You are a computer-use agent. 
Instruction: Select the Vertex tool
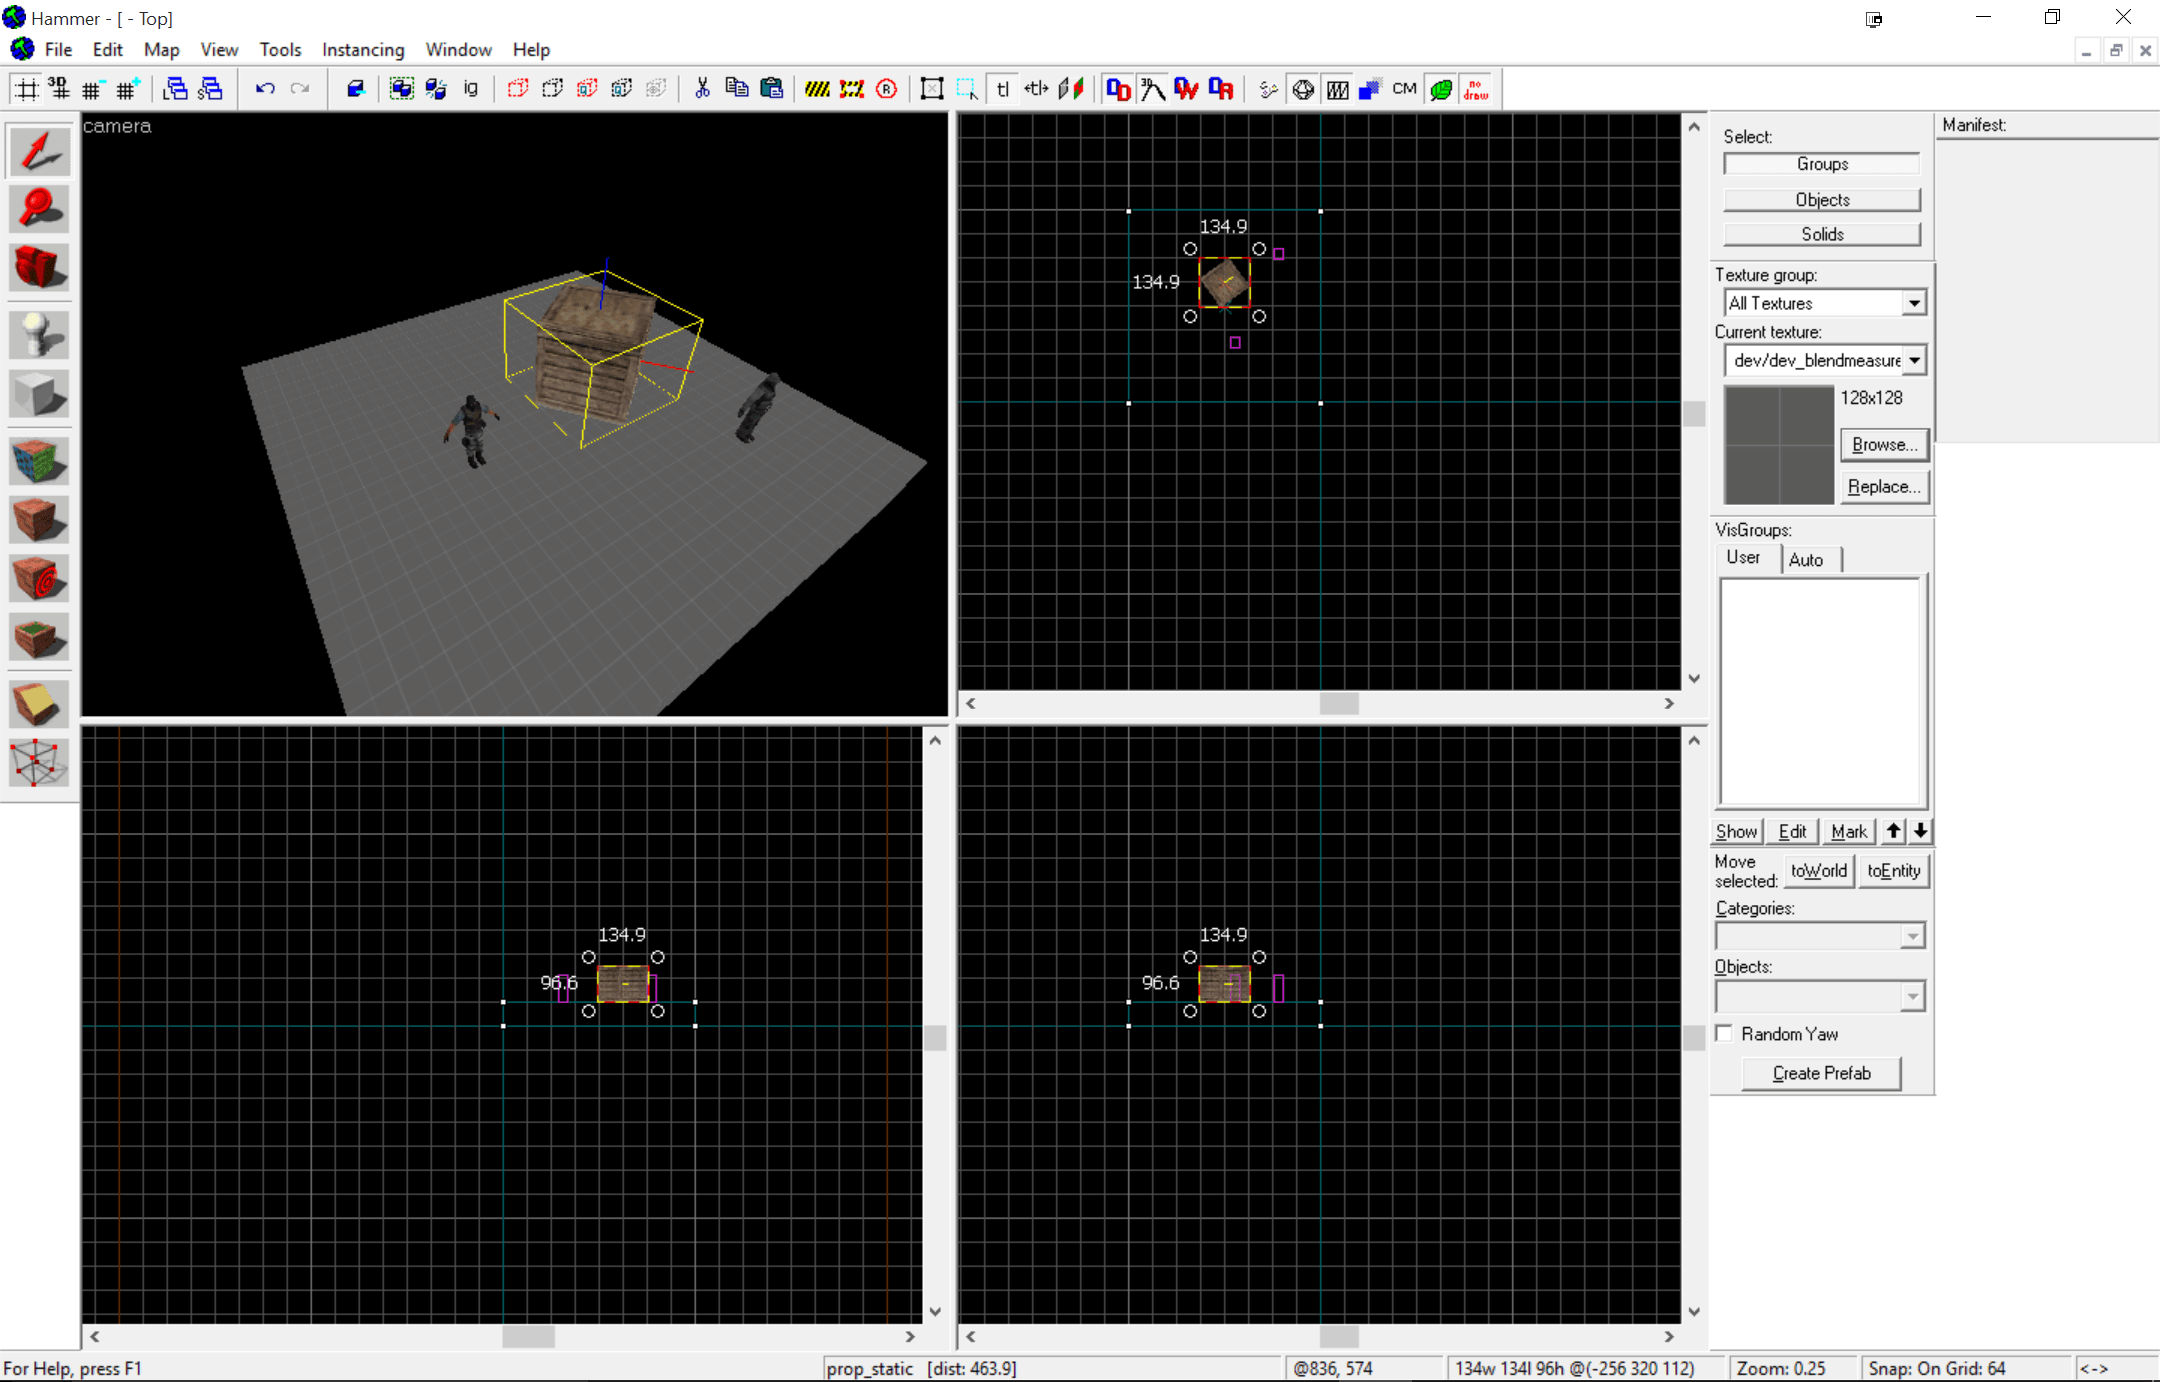[39, 763]
